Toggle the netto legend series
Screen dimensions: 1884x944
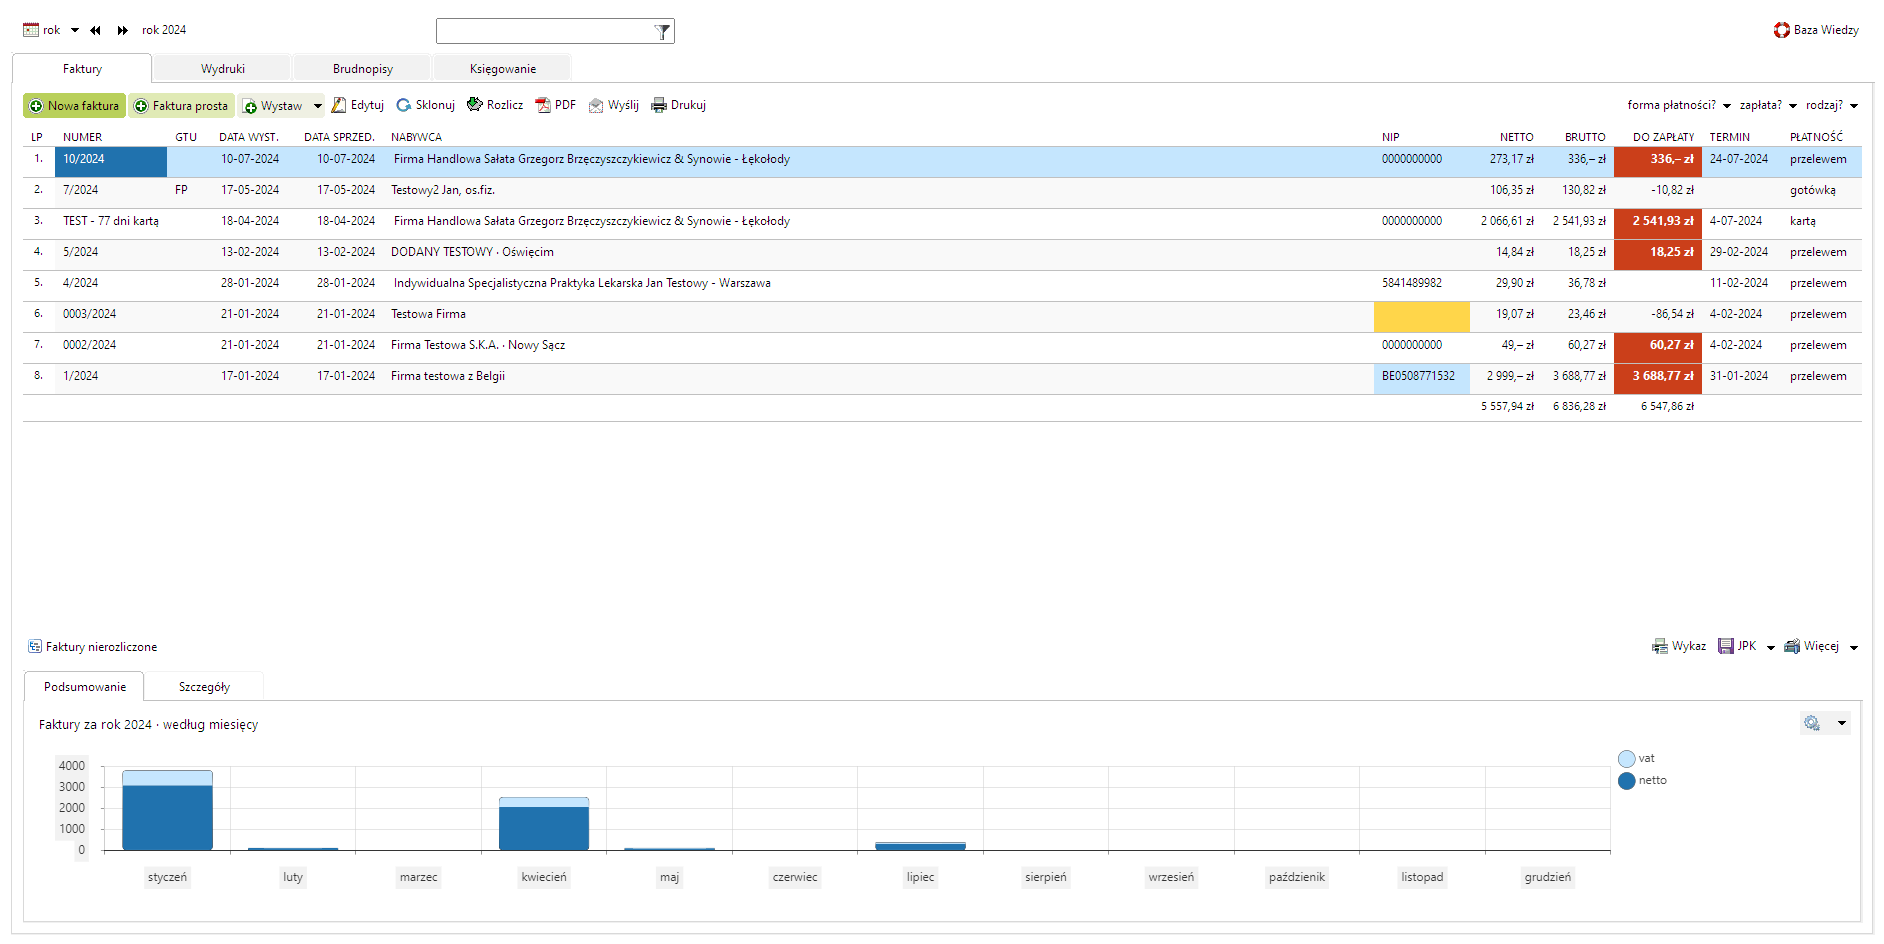[x=1627, y=781]
